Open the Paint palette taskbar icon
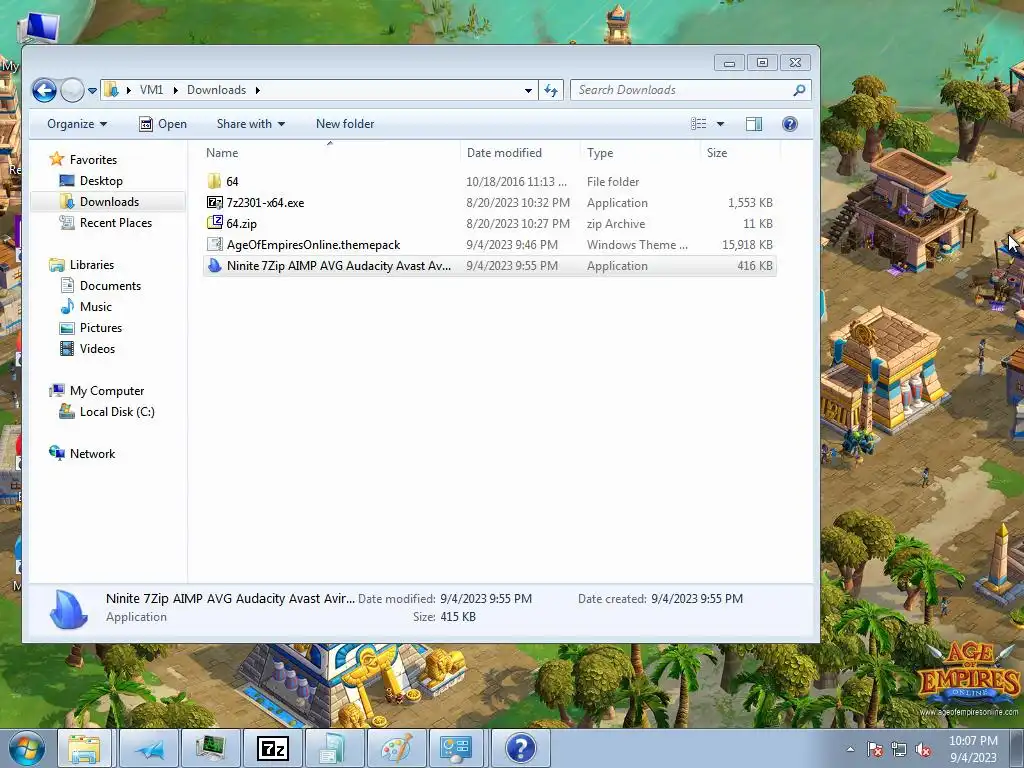The image size is (1024, 768). pos(396,748)
